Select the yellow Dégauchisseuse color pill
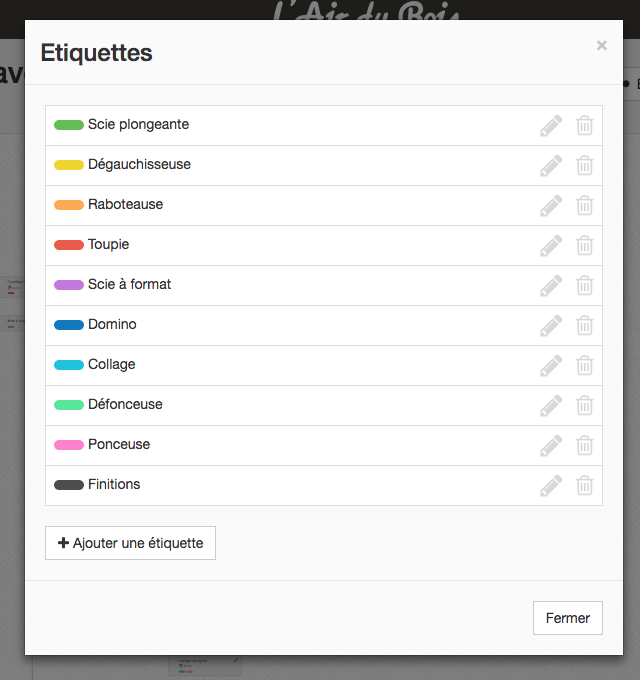640x680 pixels. 69,165
